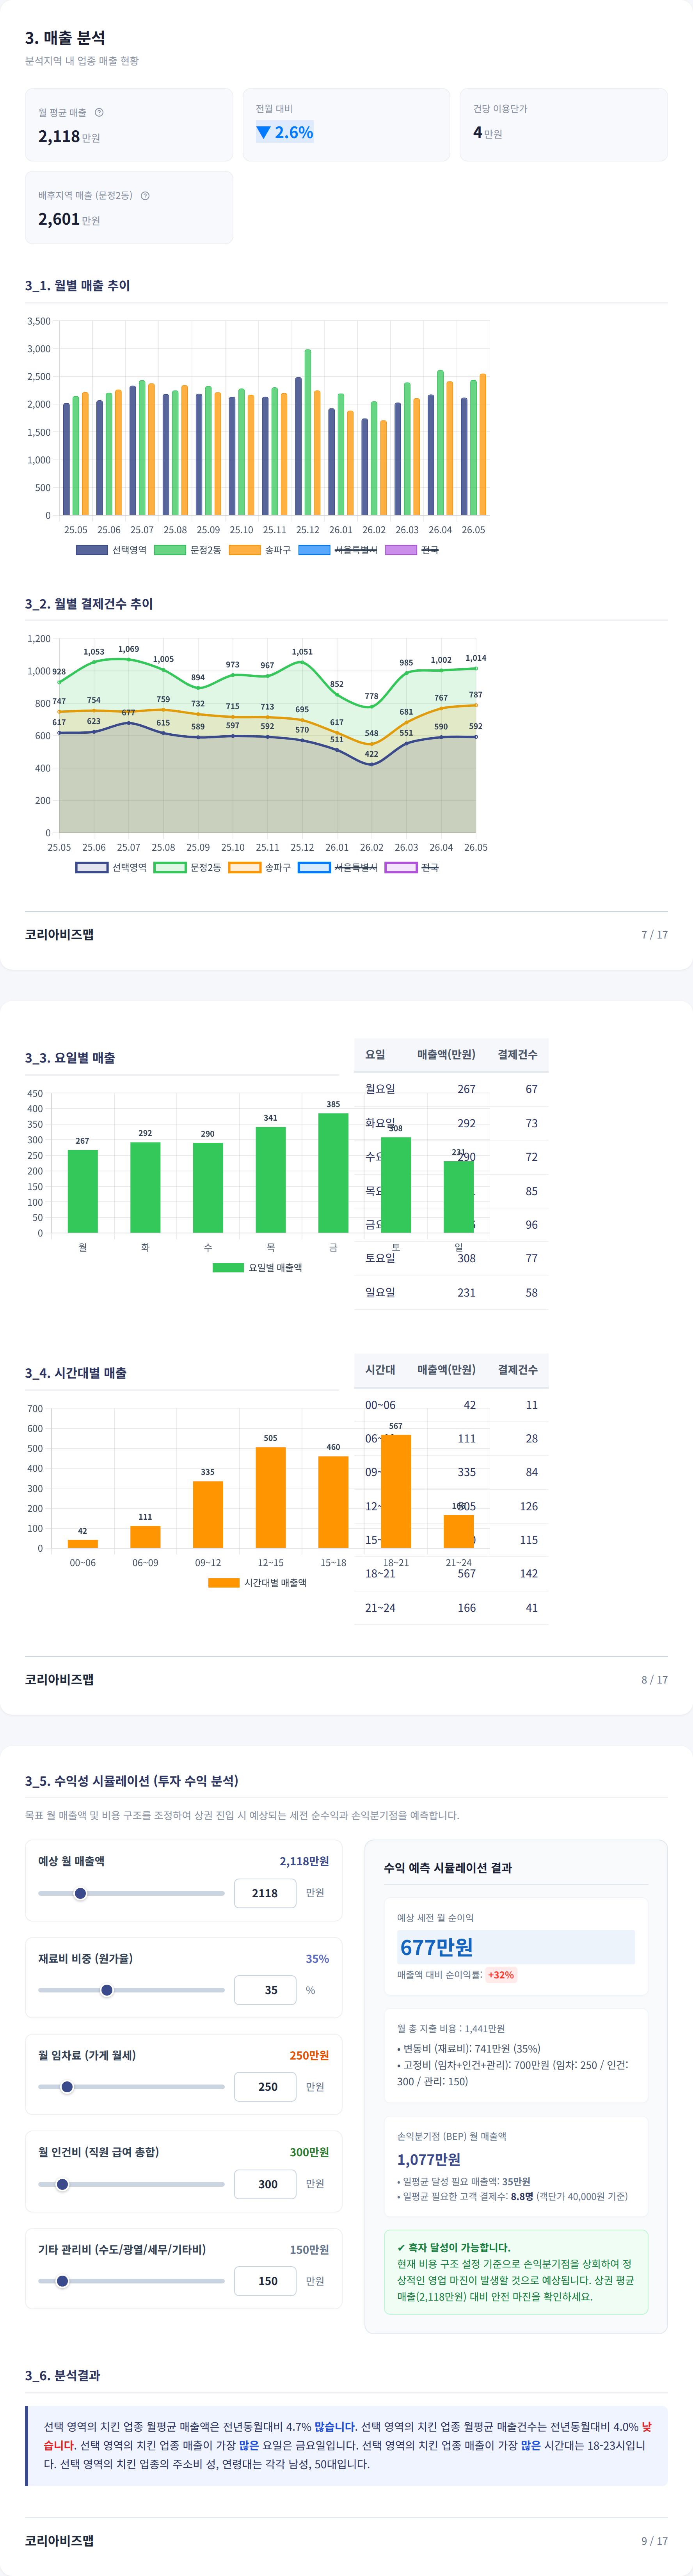Click the 2,601 만원 hinterland sales value
Viewport: 693px width, 2576px height.
click(69, 219)
